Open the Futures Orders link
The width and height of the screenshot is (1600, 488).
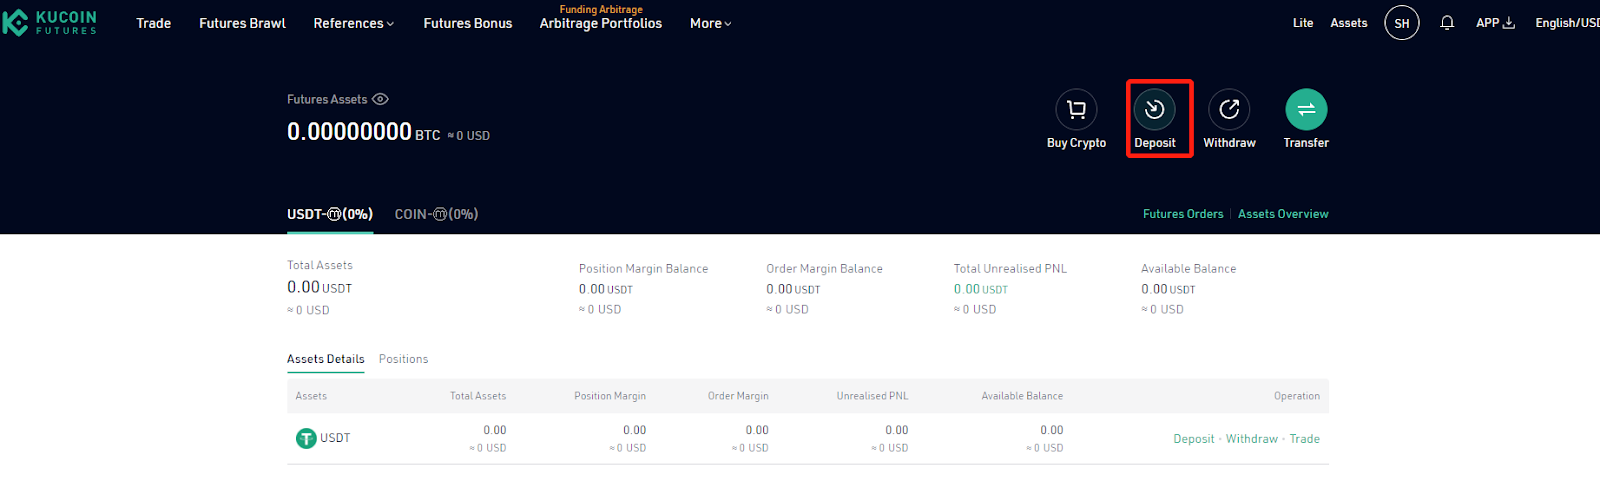[x=1183, y=214]
